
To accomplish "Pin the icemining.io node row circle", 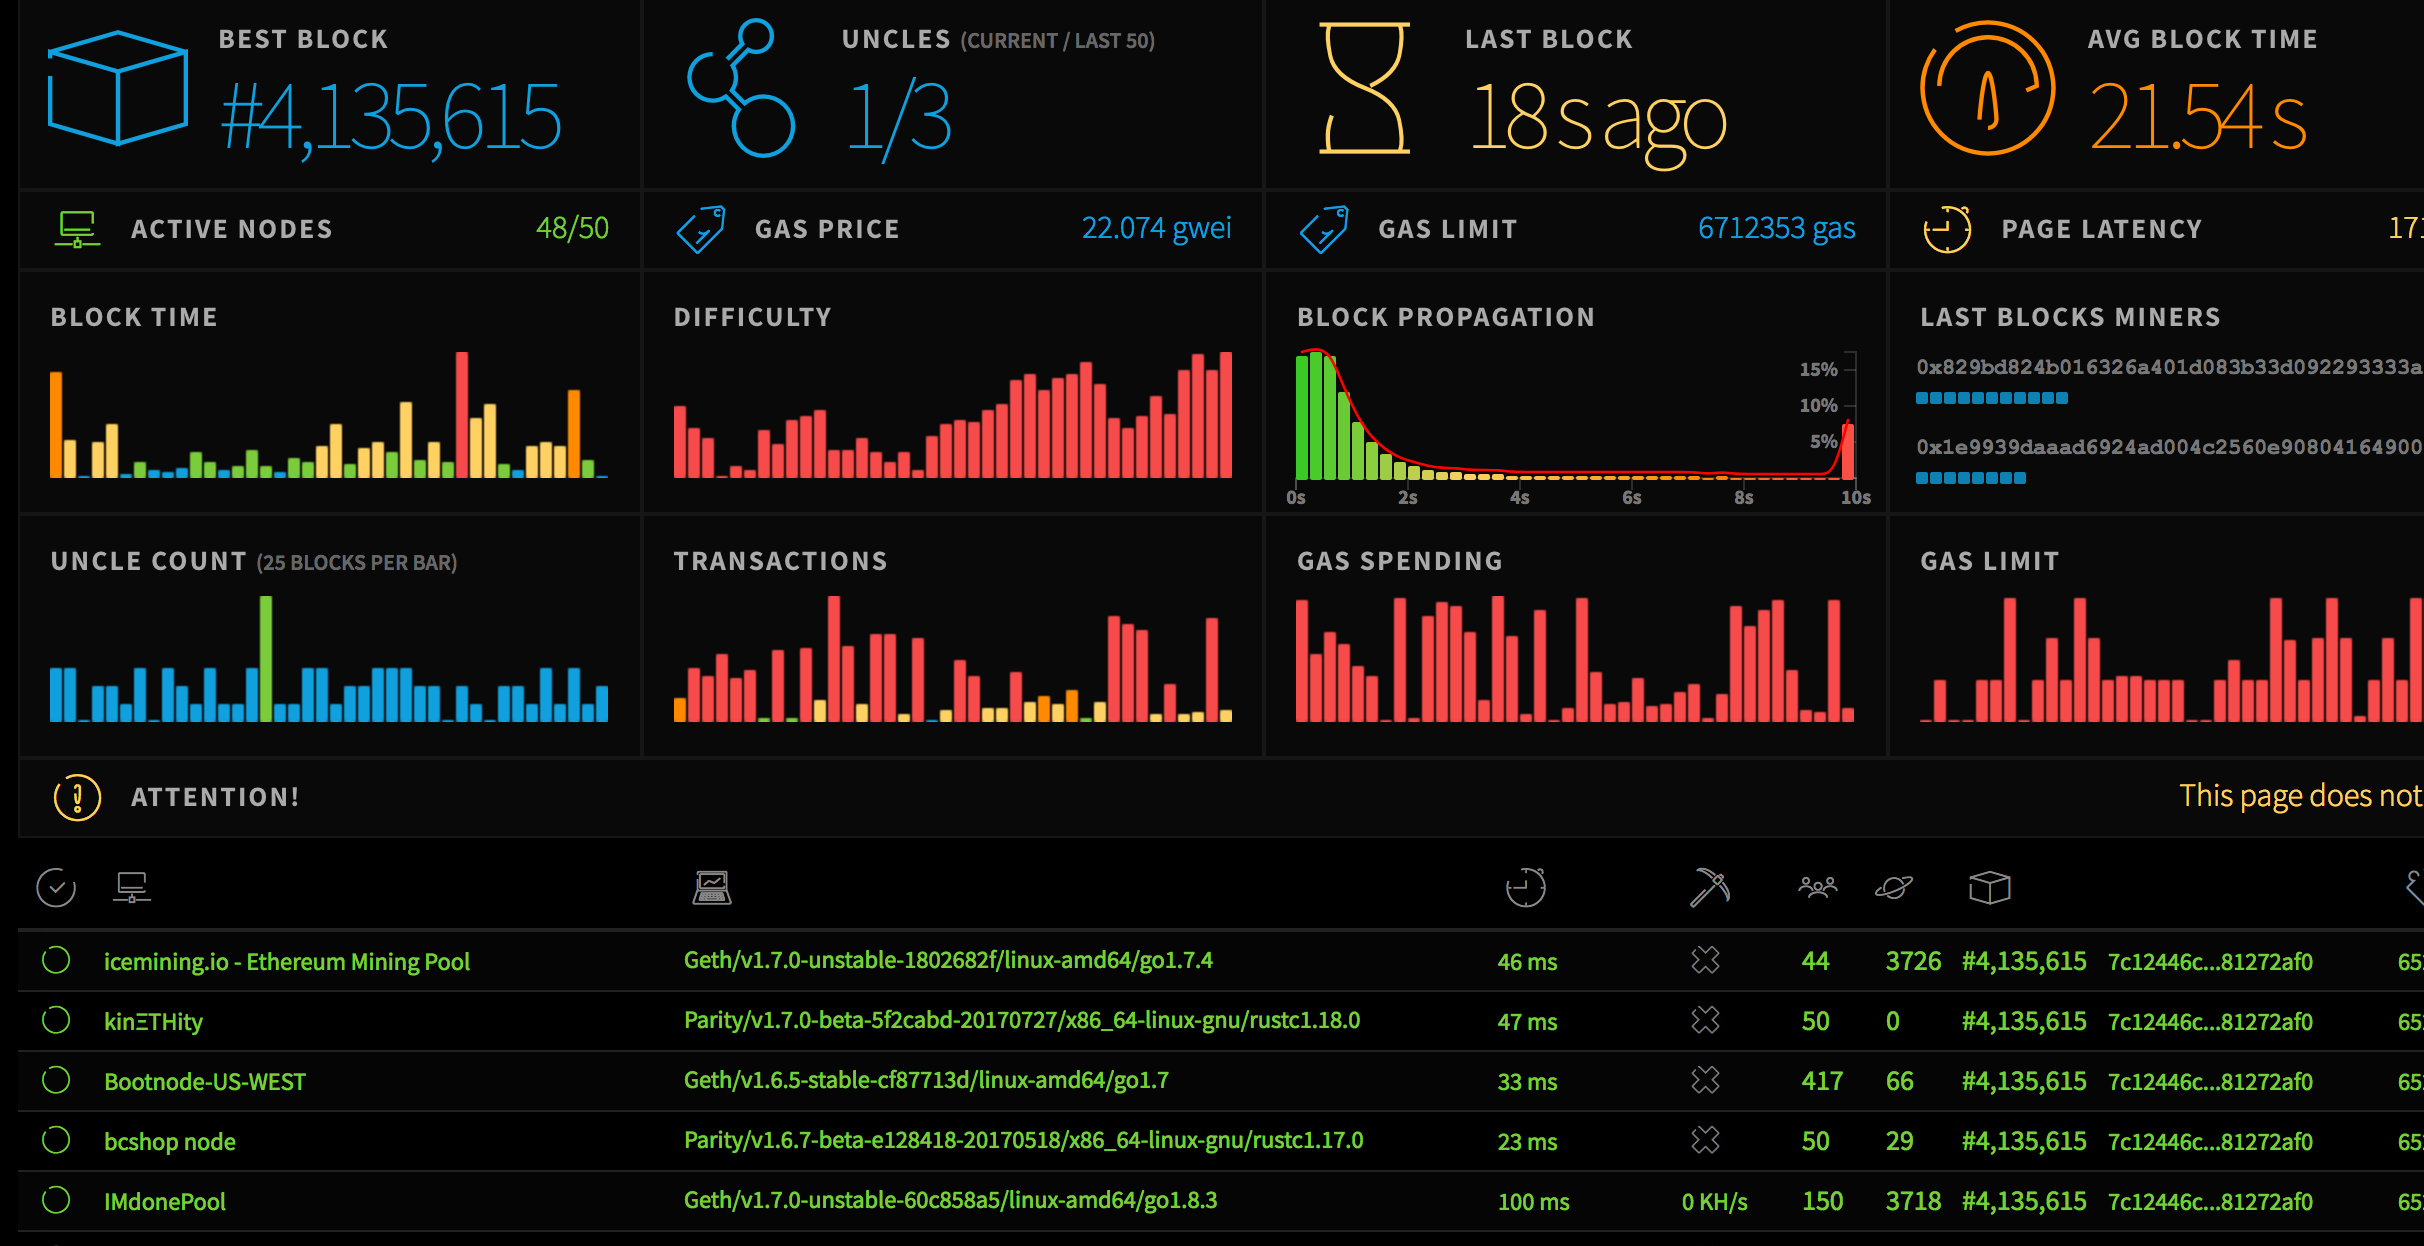I will 56,960.
